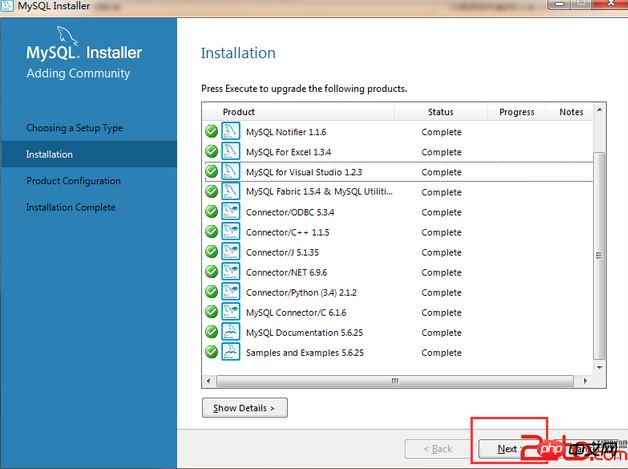
Task: Click the Connector/Python 2.1.2 product icon
Action: click(231, 292)
